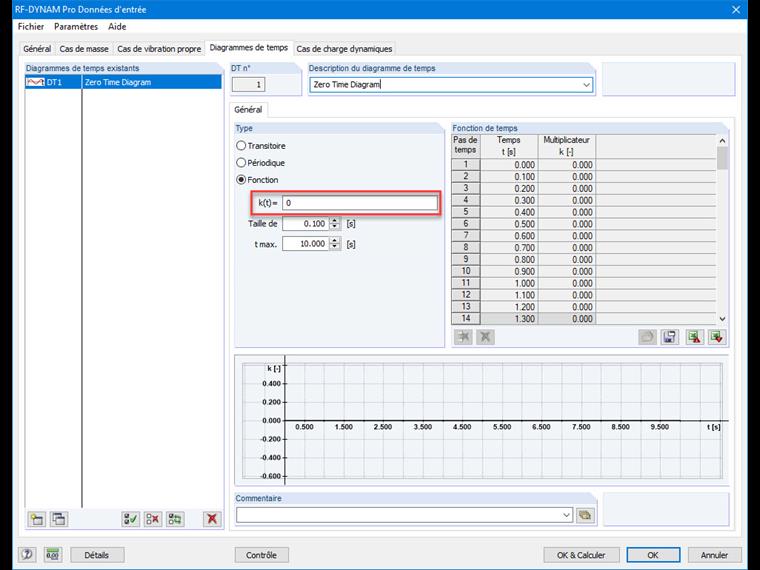
Task: Select all time diagrams with green check icon
Action: click(x=130, y=520)
